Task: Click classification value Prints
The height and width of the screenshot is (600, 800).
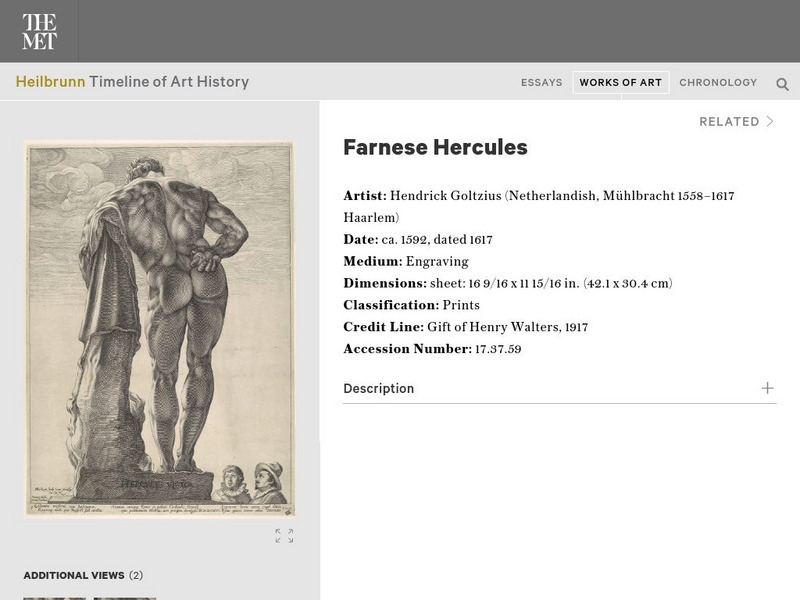Action: pos(461,305)
